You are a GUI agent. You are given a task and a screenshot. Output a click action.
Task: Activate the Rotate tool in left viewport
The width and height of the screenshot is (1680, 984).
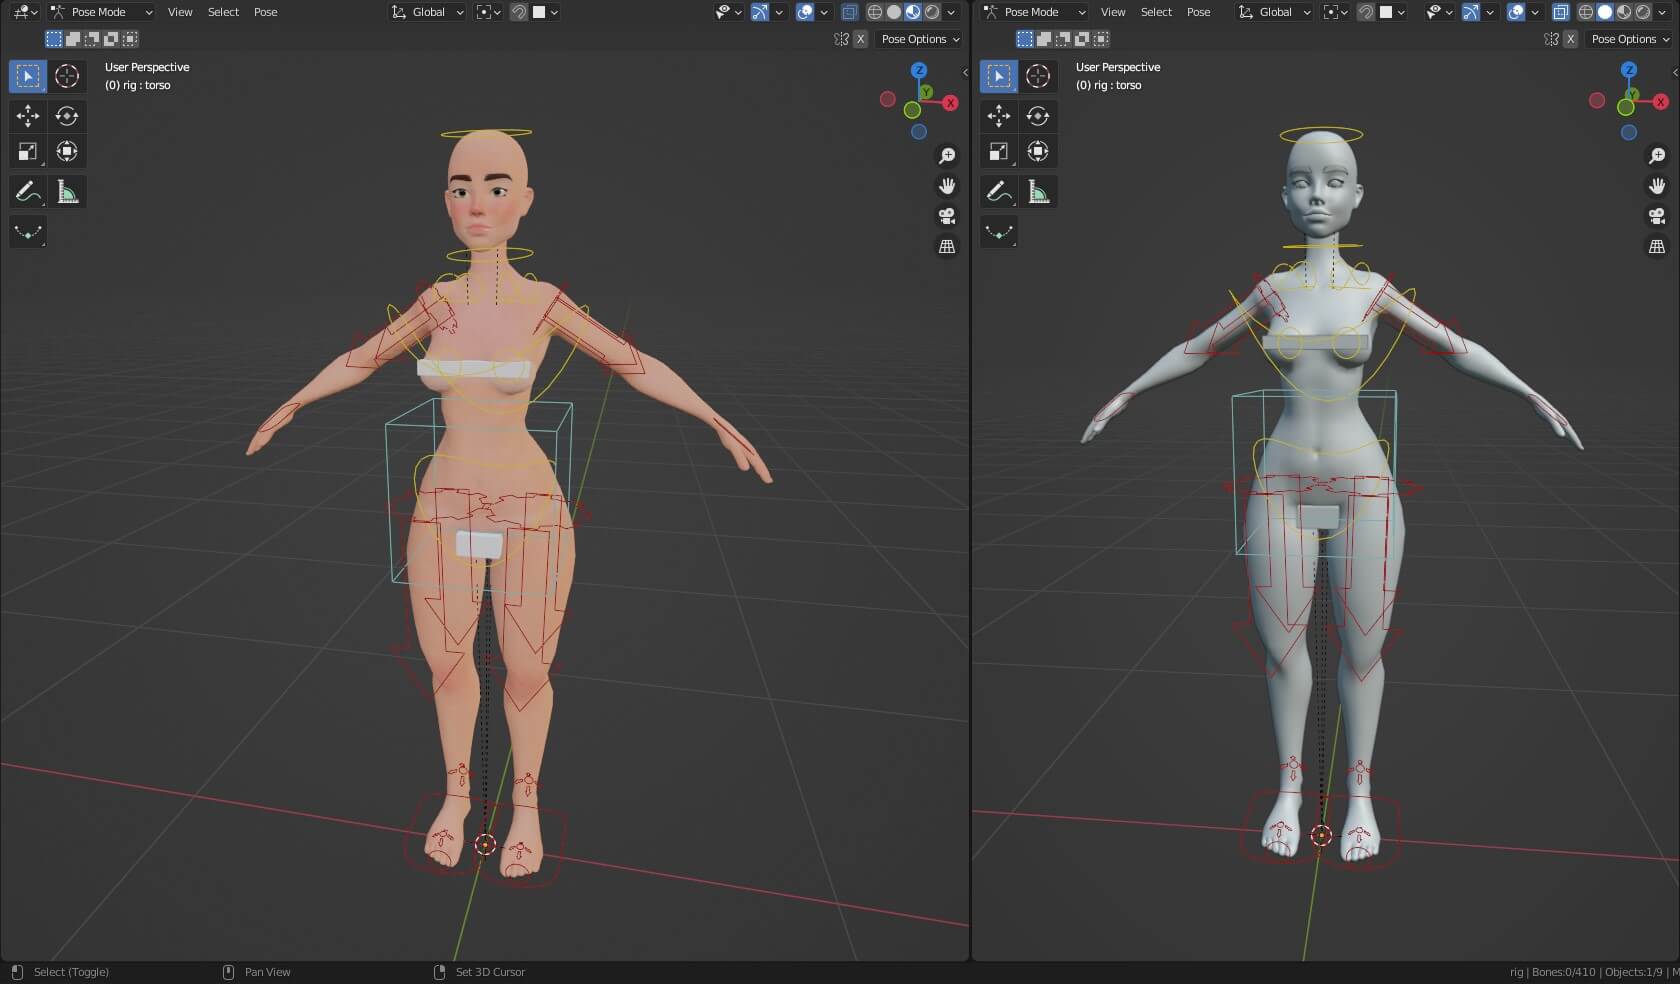[67, 116]
